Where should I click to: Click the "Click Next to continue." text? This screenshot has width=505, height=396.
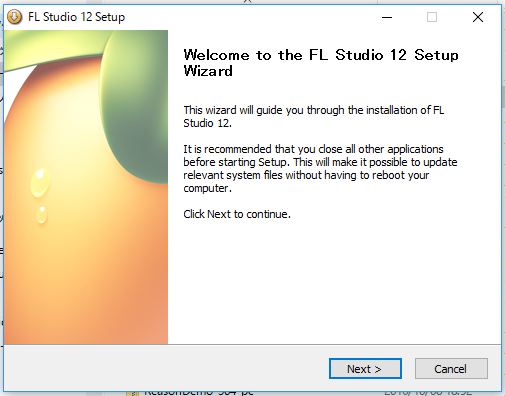[237, 214]
